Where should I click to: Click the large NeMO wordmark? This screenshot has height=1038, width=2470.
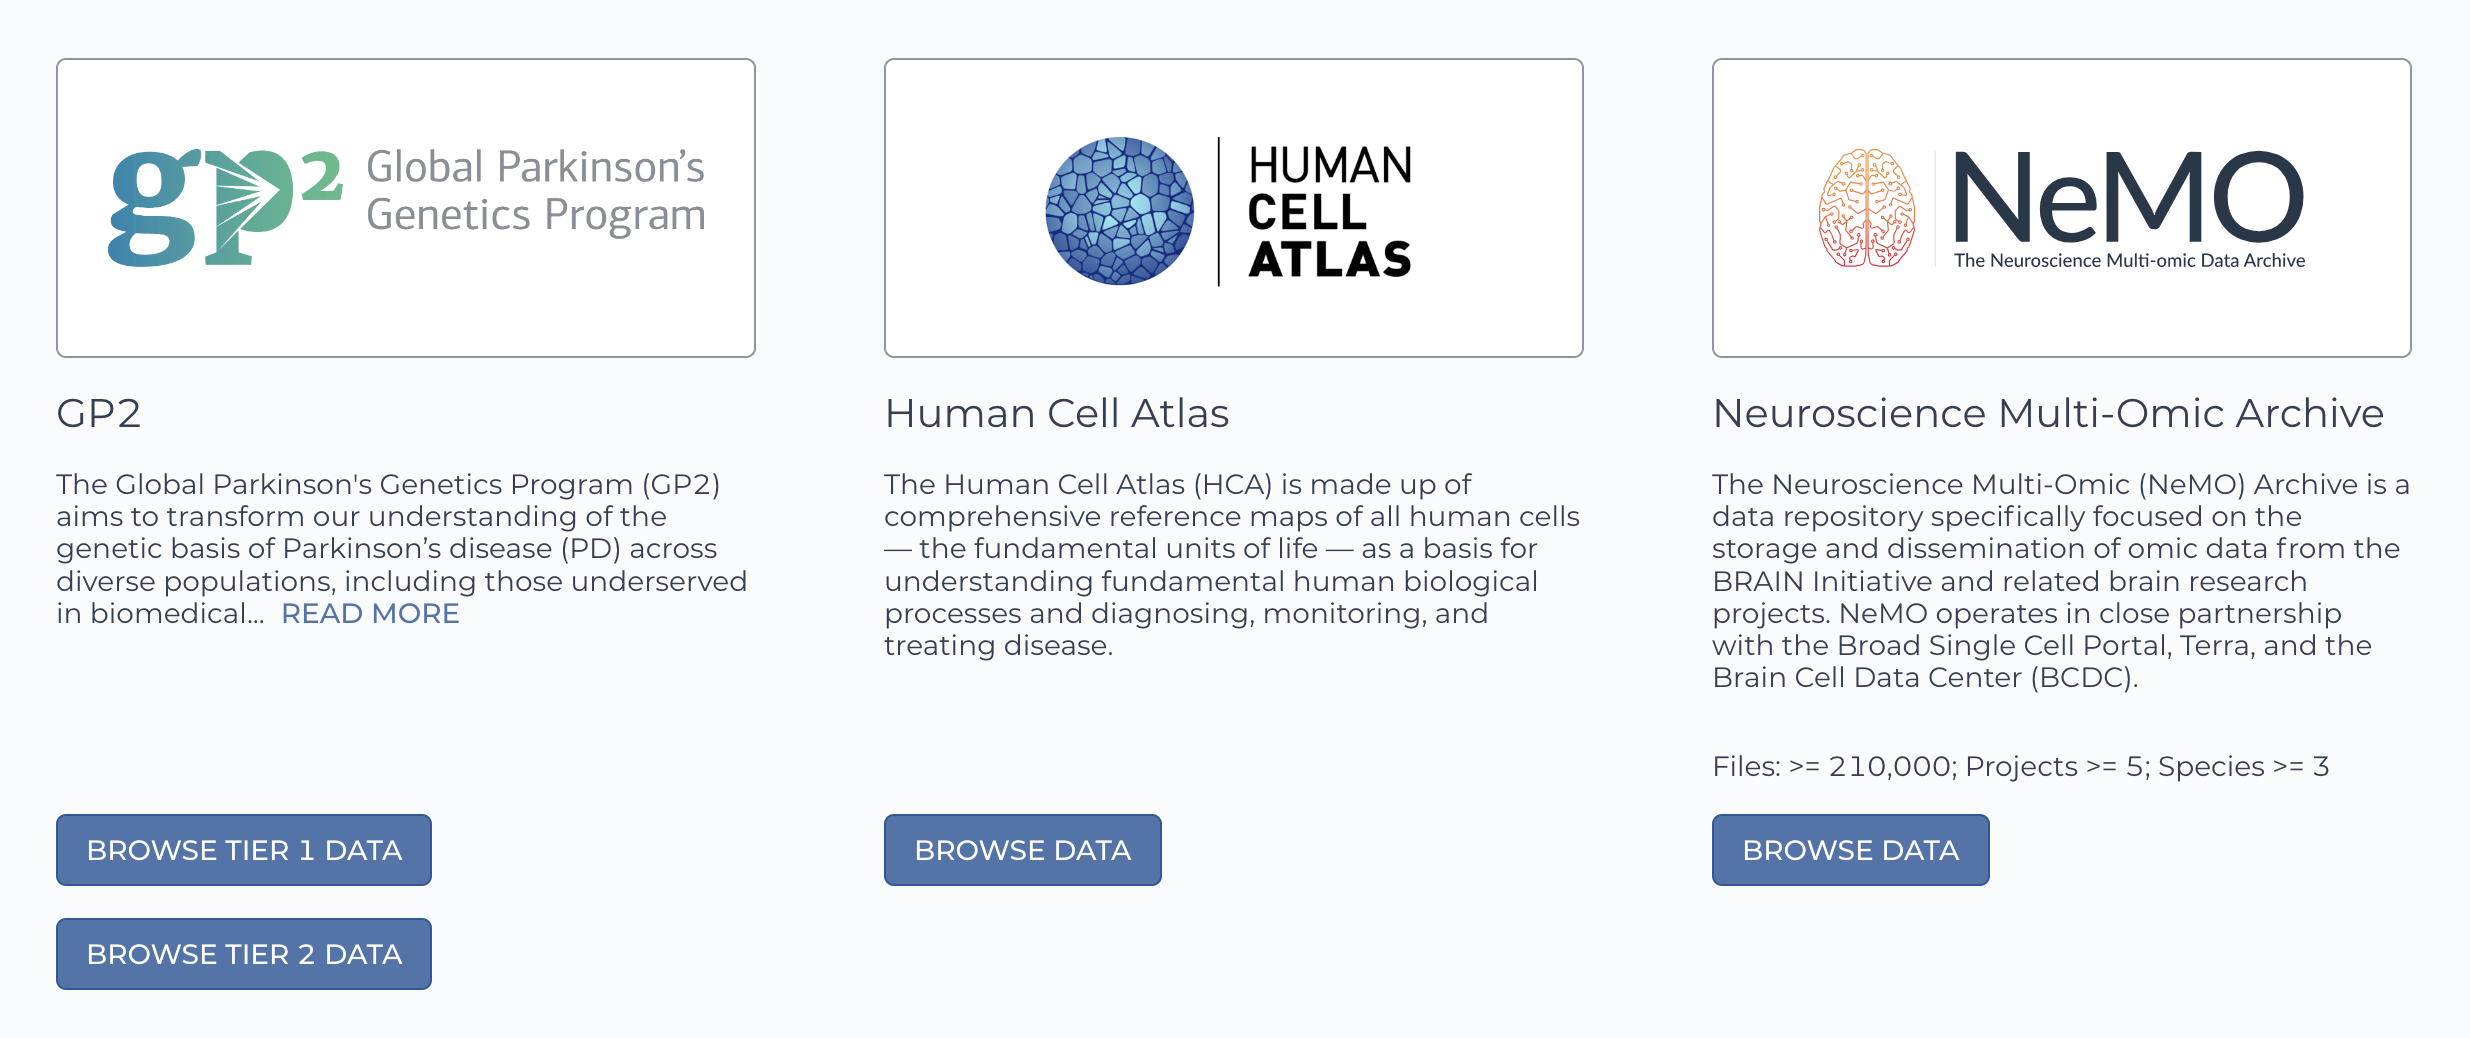(2128, 199)
